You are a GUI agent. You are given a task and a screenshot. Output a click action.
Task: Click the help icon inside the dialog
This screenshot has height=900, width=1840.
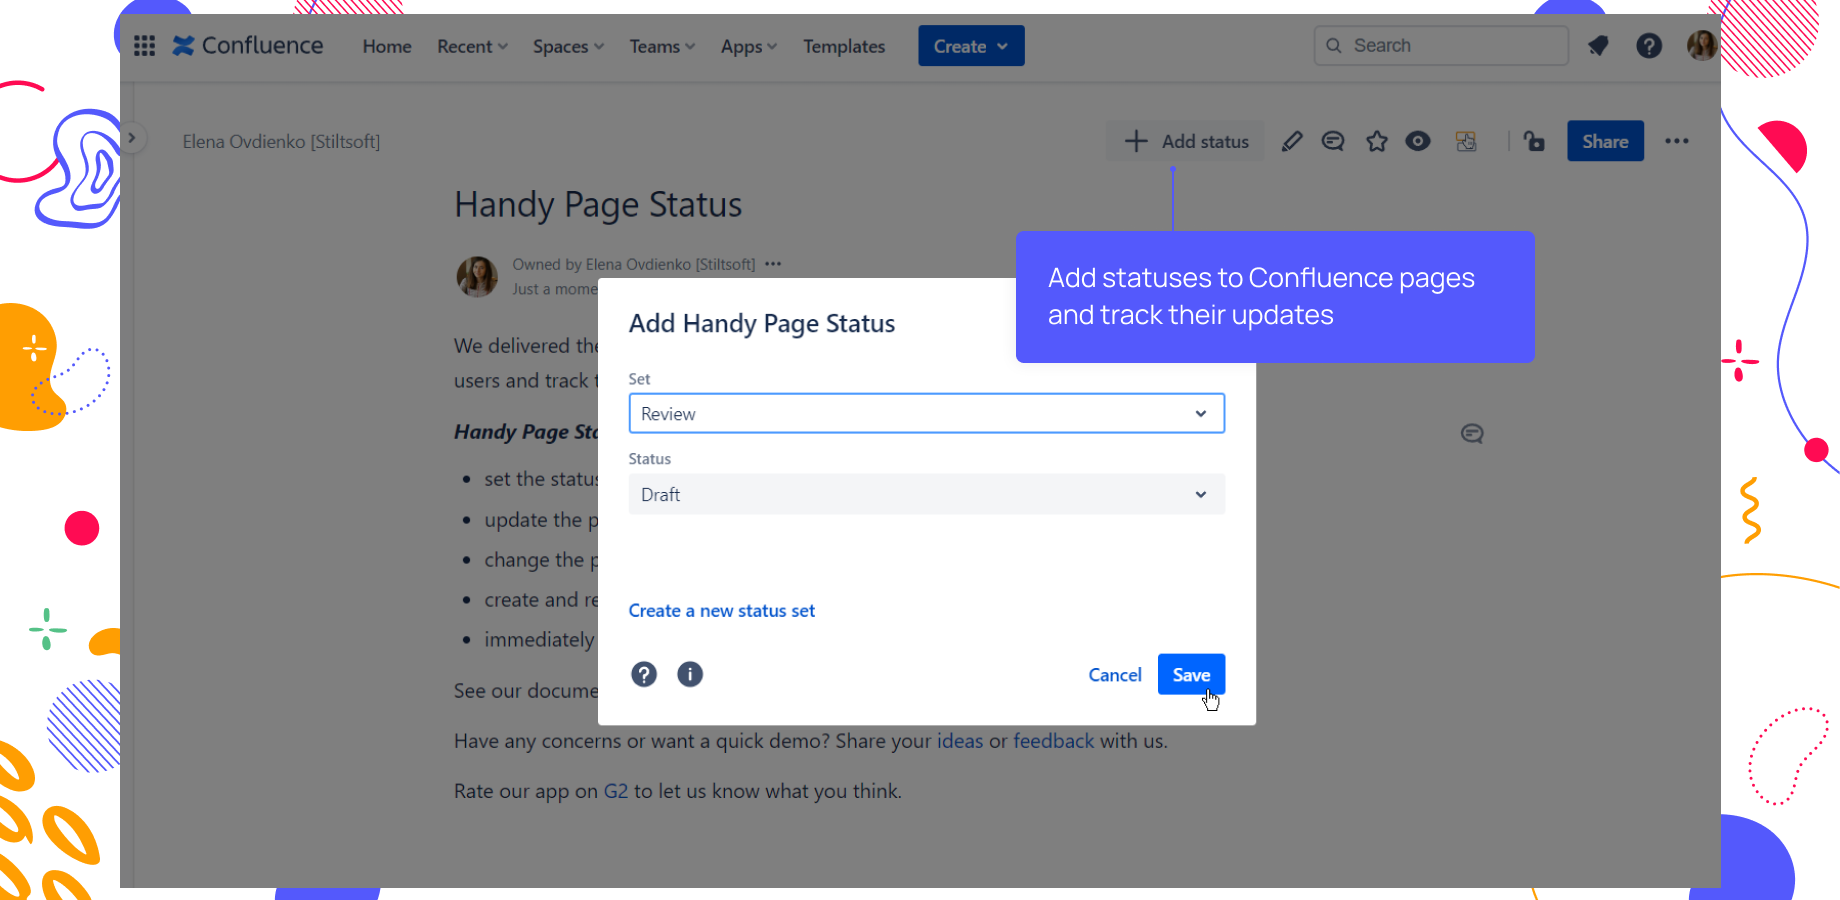click(x=643, y=674)
